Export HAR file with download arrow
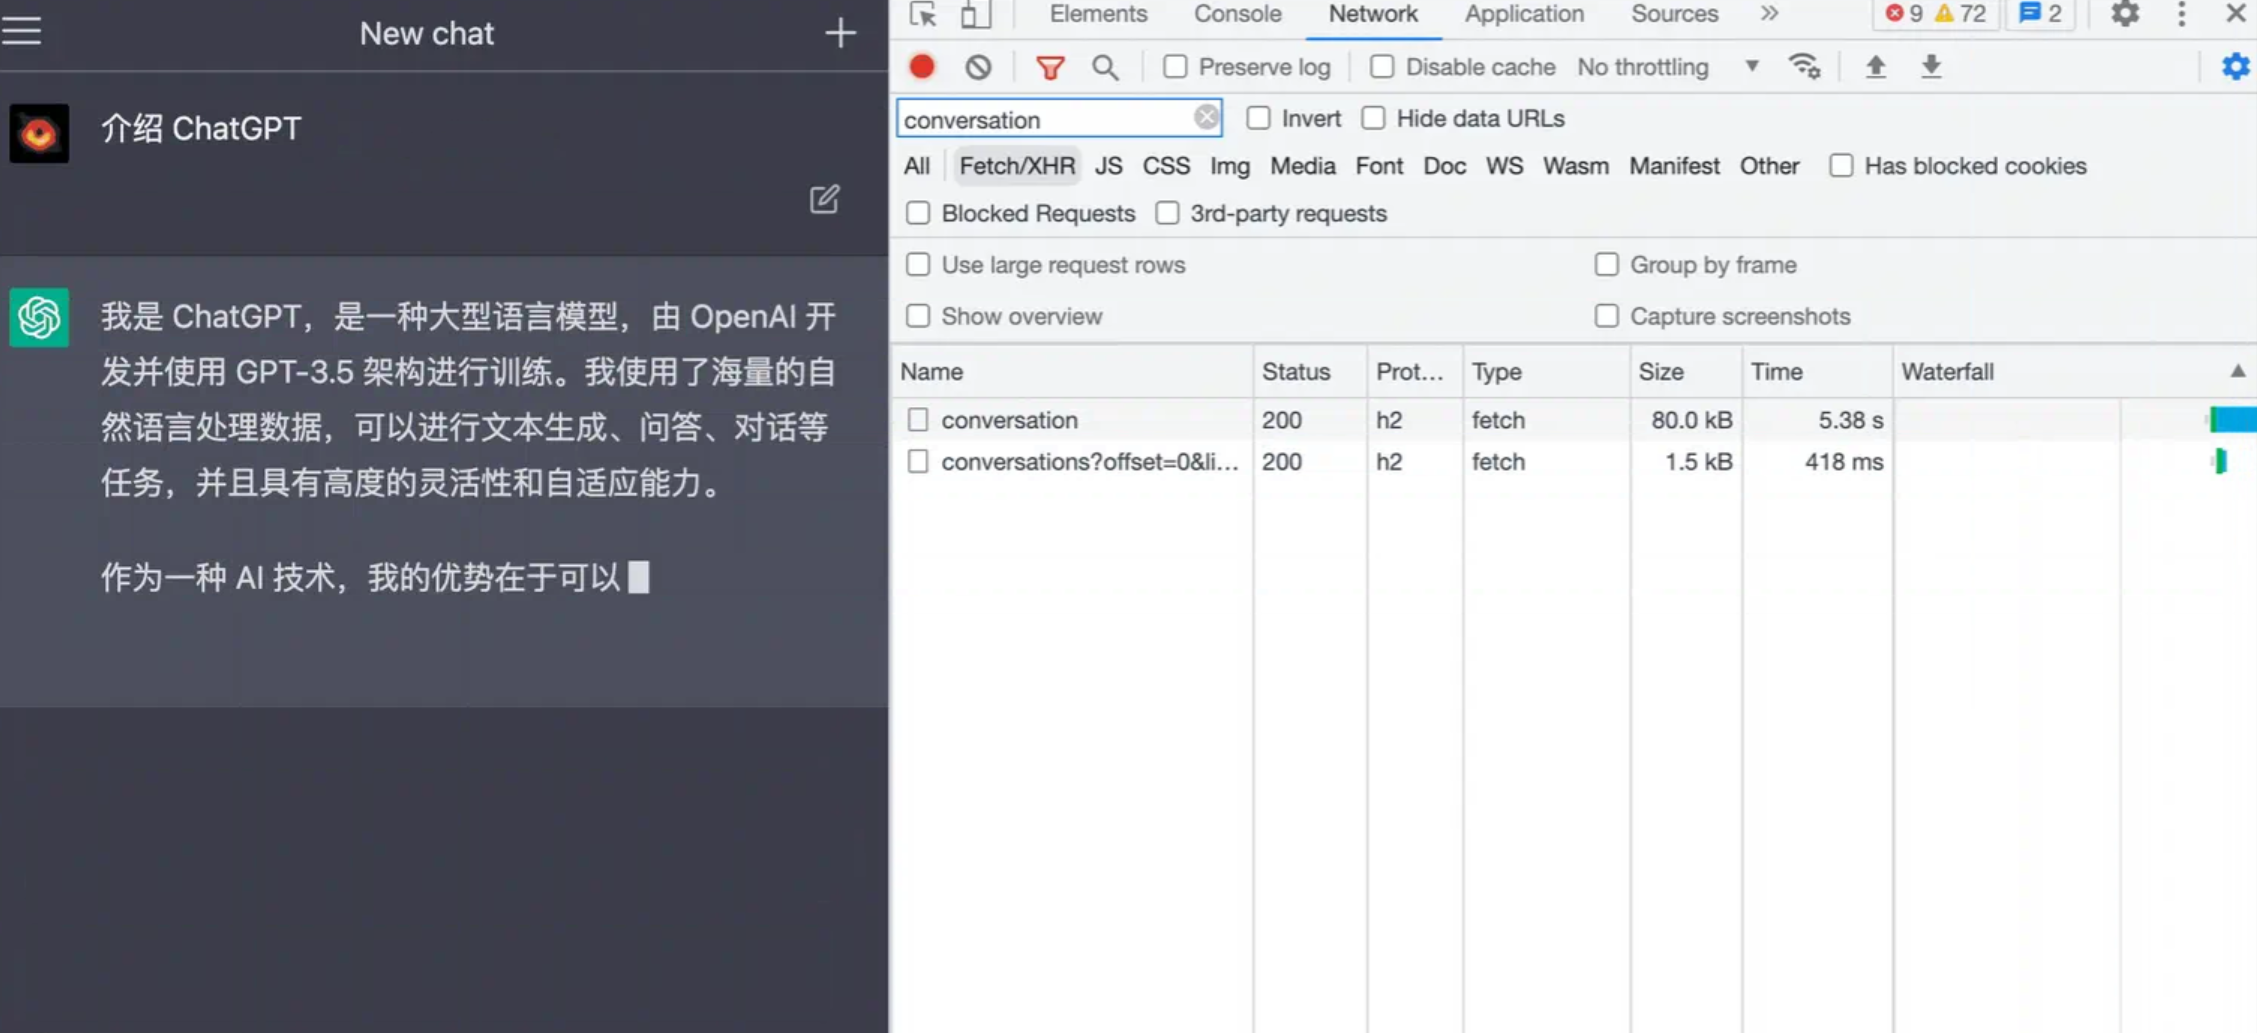Image resolution: width=2257 pixels, height=1033 pixels. point(1931,66)
